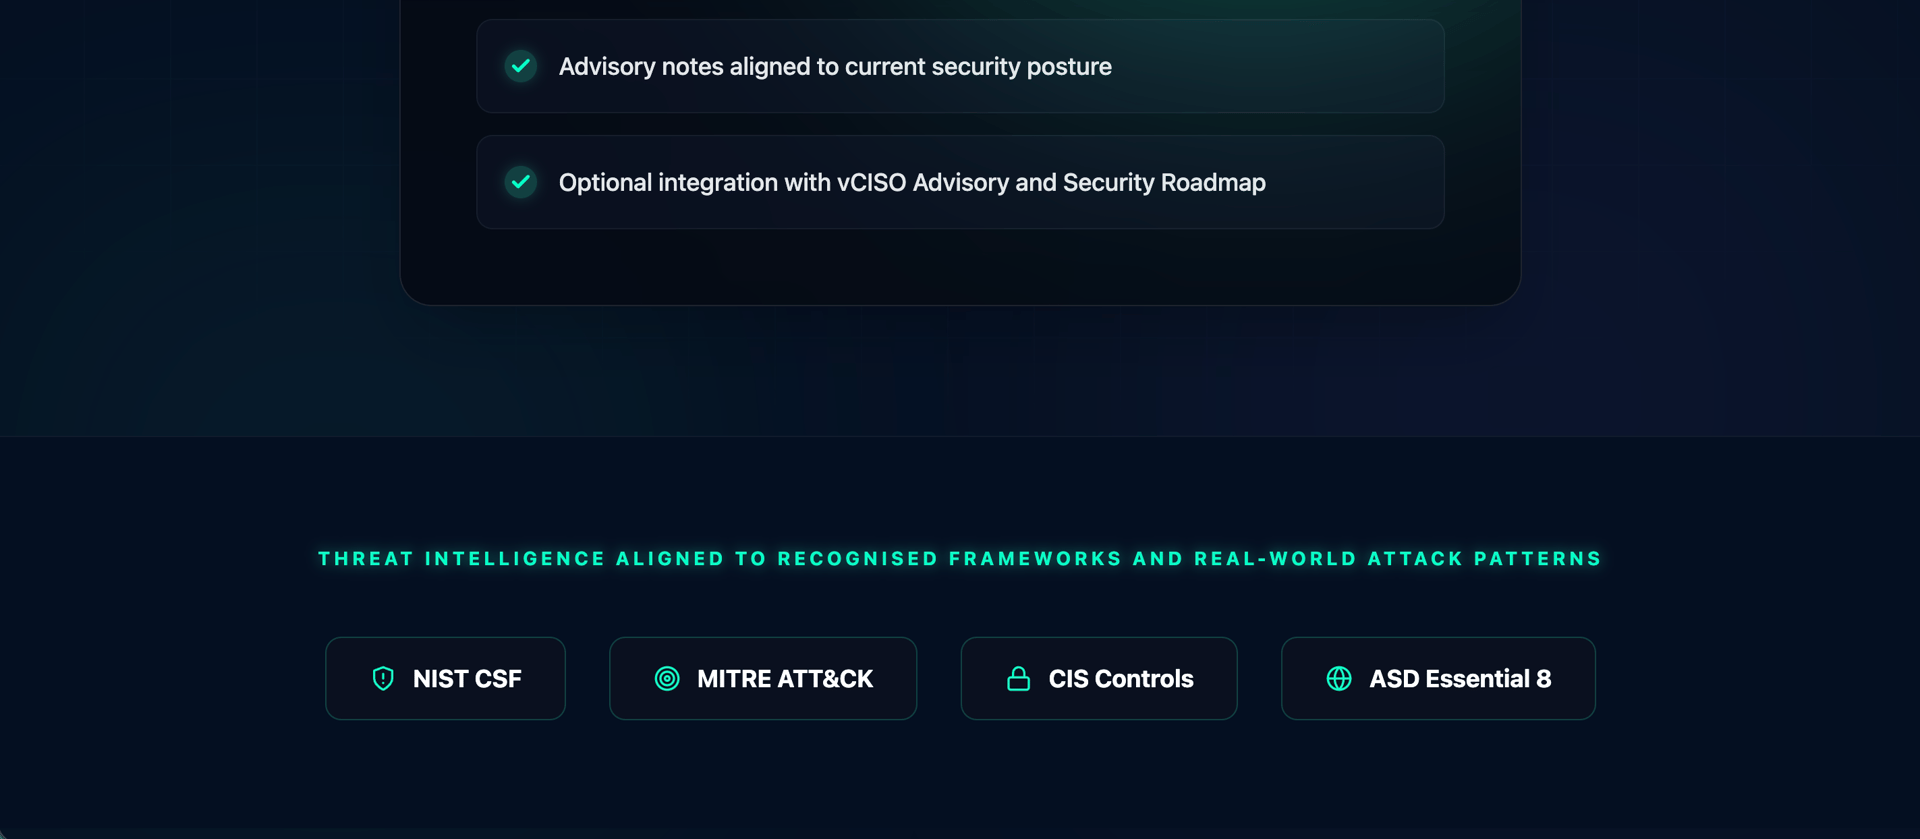Viewport: 1920px width, 839px height.
Task: Select the NIST CSF label text
Action: [467, 679]
